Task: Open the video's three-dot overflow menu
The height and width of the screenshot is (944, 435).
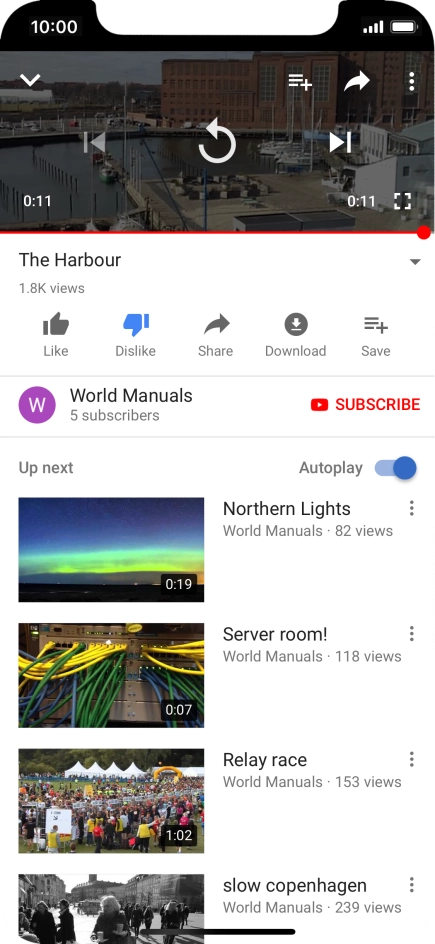Action: tap(412, 81)
